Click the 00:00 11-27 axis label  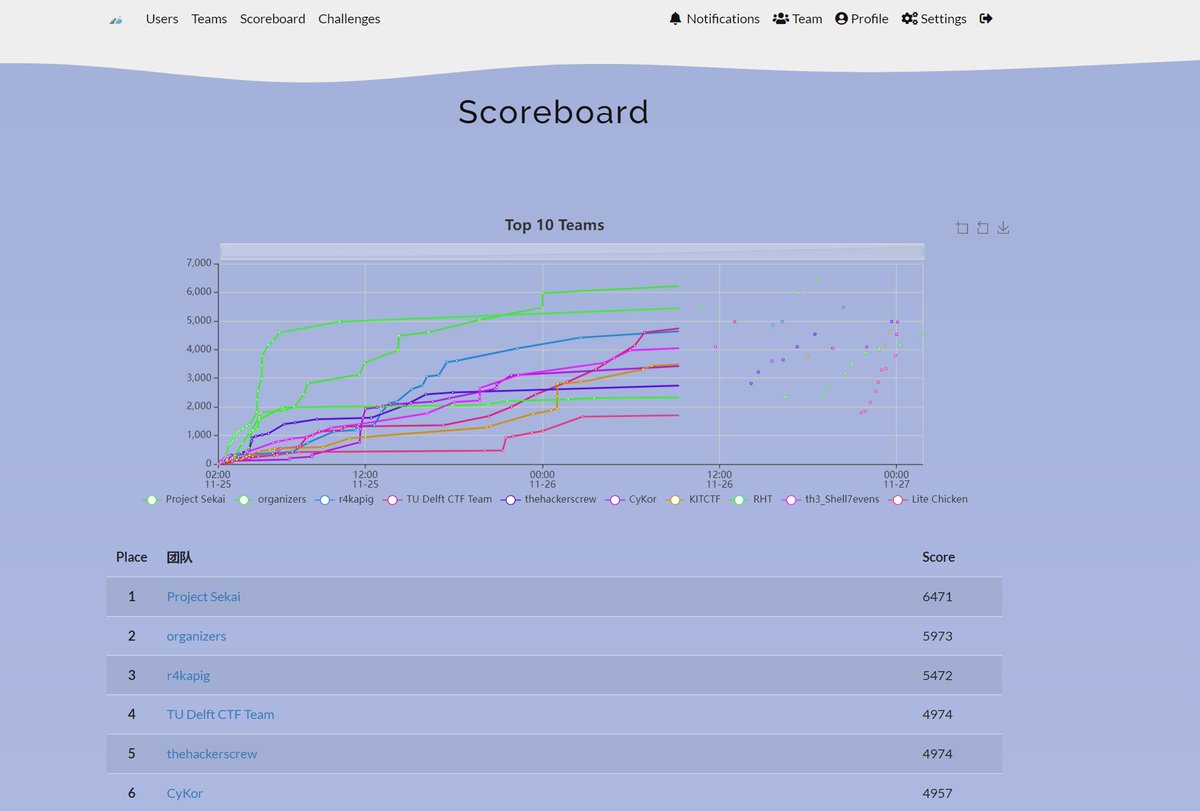tap(896, 479)
